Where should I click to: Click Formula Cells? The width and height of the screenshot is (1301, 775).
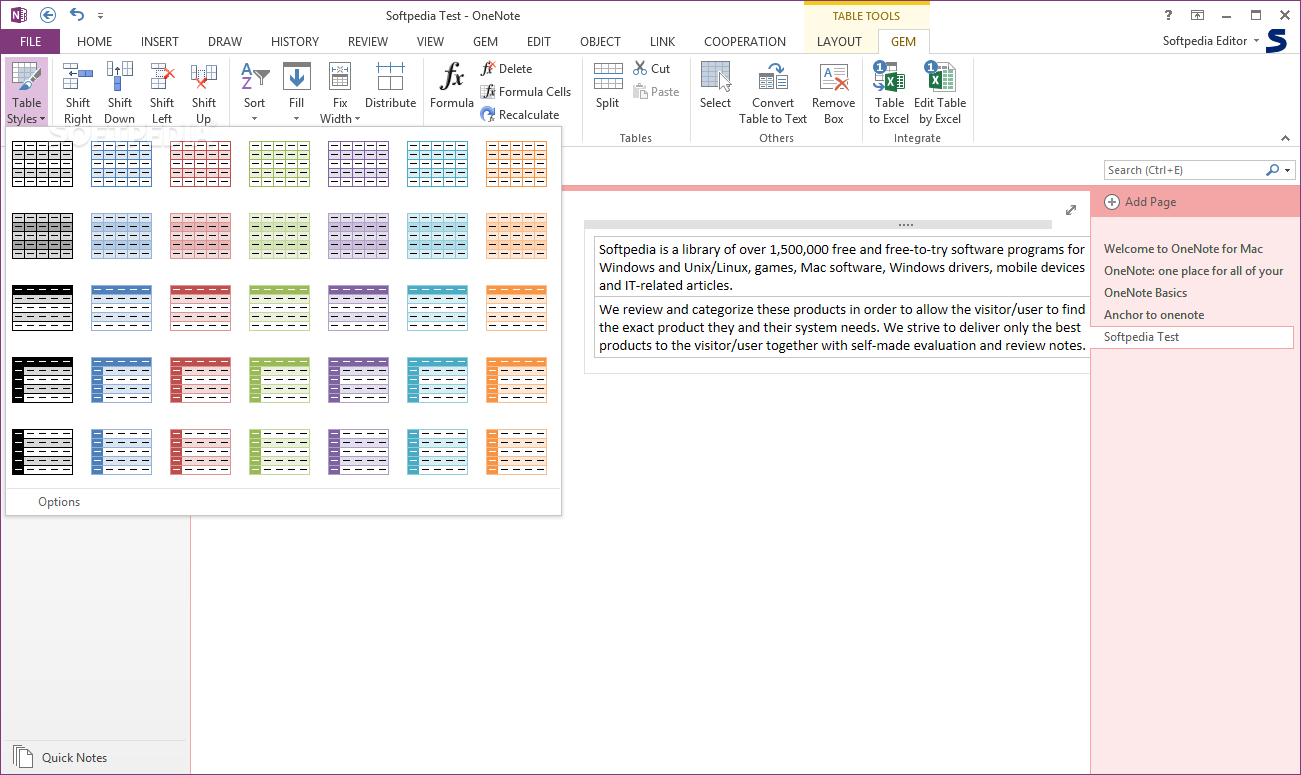pyautogui.click(x=526, y=92)
